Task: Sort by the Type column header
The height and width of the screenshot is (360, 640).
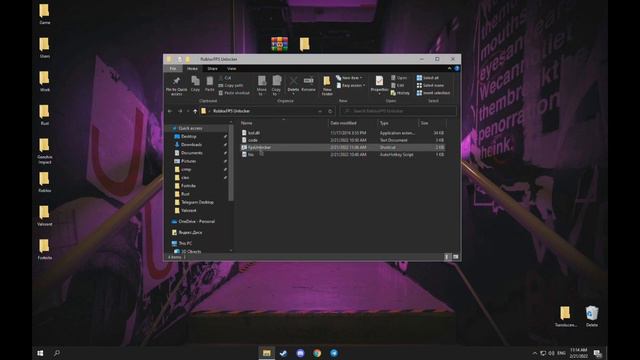Action: tap(398, 123)
